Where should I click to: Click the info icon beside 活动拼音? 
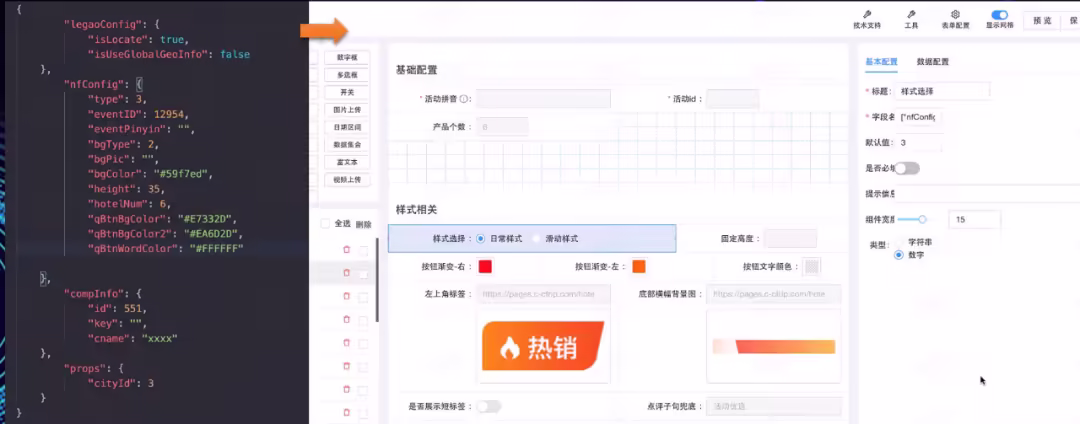coord(465,99)
